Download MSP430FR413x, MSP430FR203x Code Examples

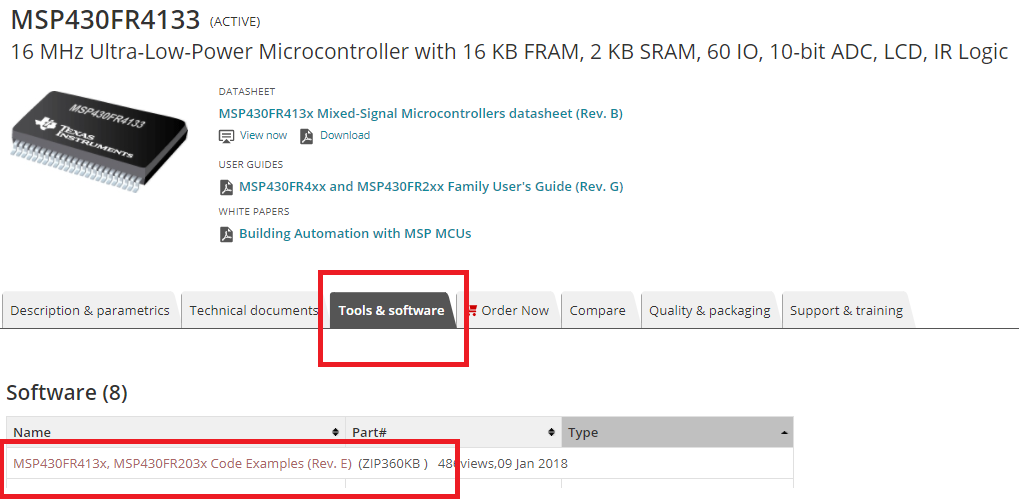coord(182,464)
